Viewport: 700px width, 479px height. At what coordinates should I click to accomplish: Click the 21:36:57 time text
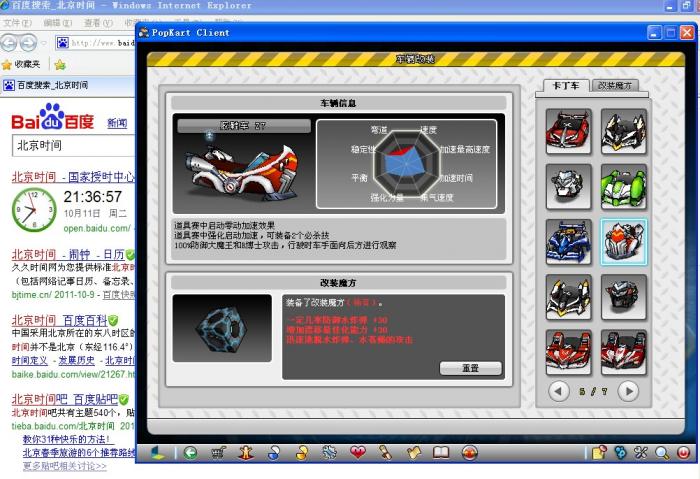[92, 197]
